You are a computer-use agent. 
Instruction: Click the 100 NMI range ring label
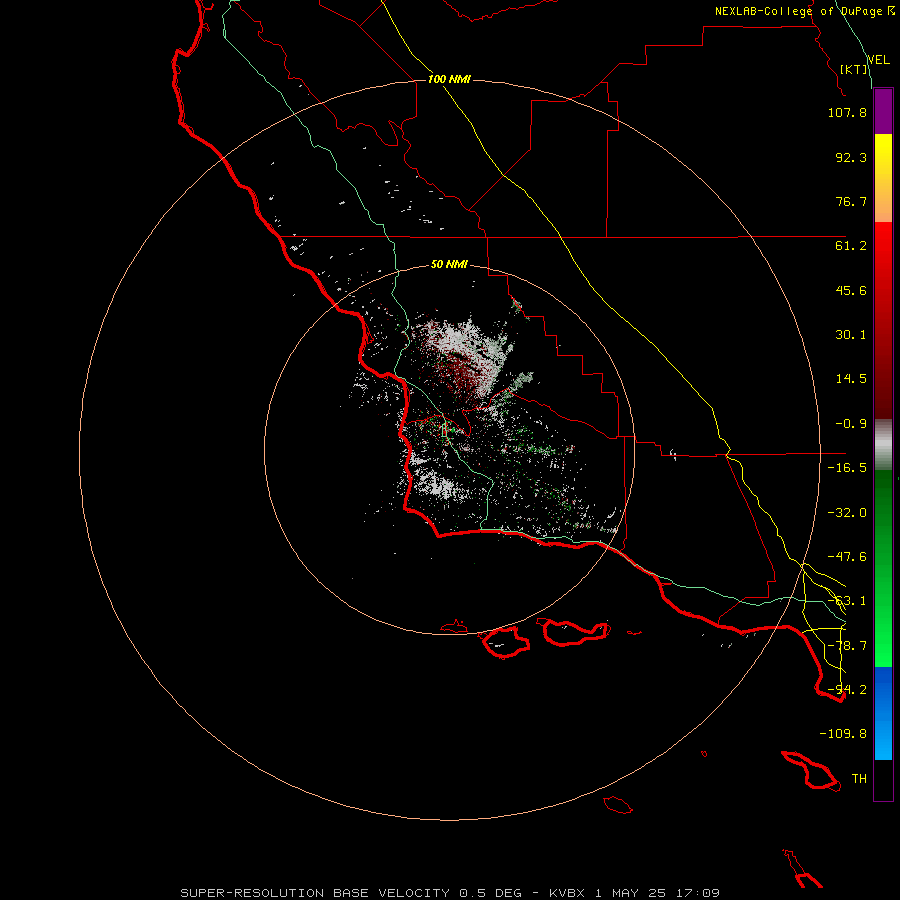pos(449,79)
